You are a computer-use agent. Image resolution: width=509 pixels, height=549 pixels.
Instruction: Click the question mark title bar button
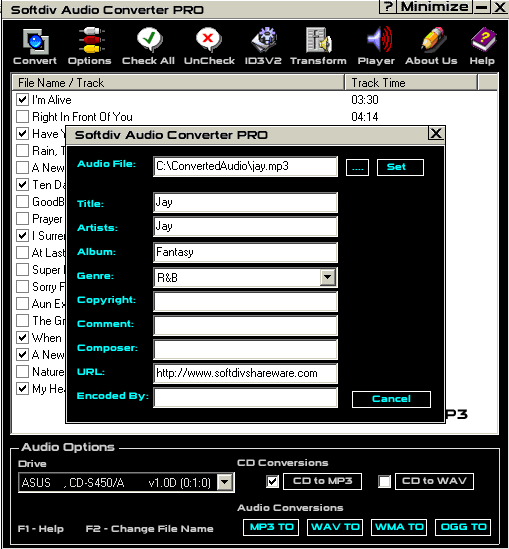pyautogui.click(x=388, y=7)
